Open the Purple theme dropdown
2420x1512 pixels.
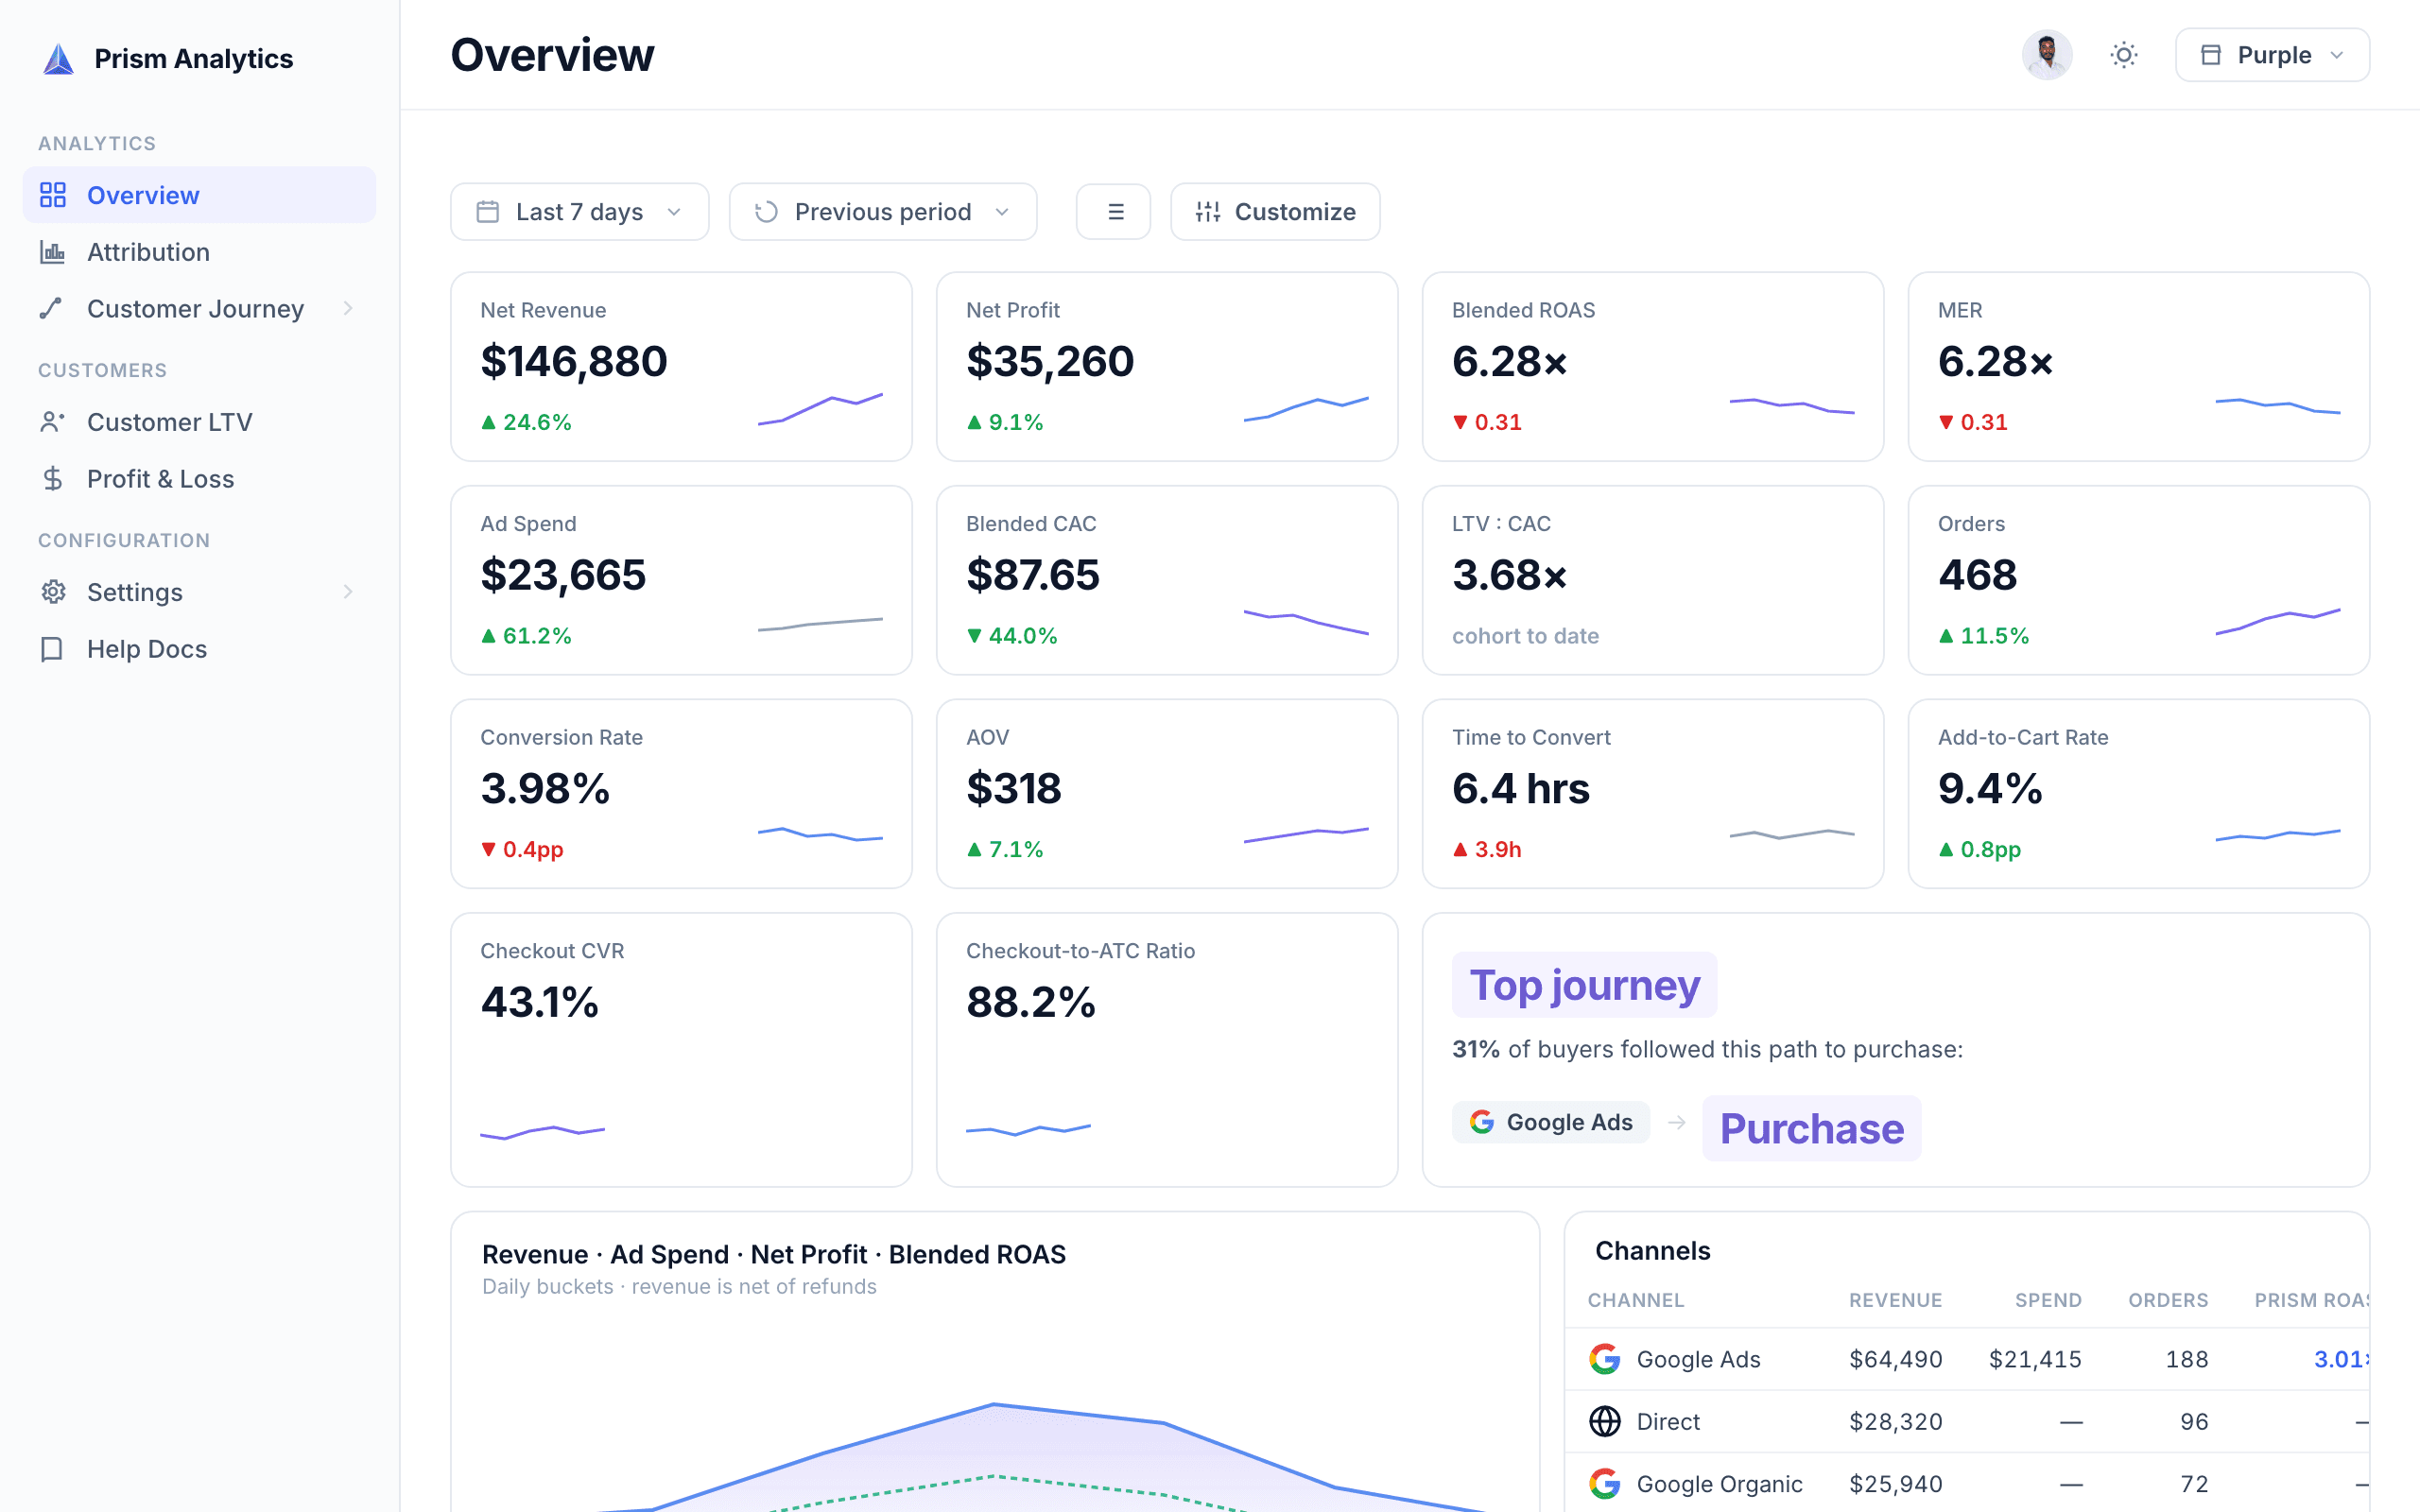point(2272,55)
